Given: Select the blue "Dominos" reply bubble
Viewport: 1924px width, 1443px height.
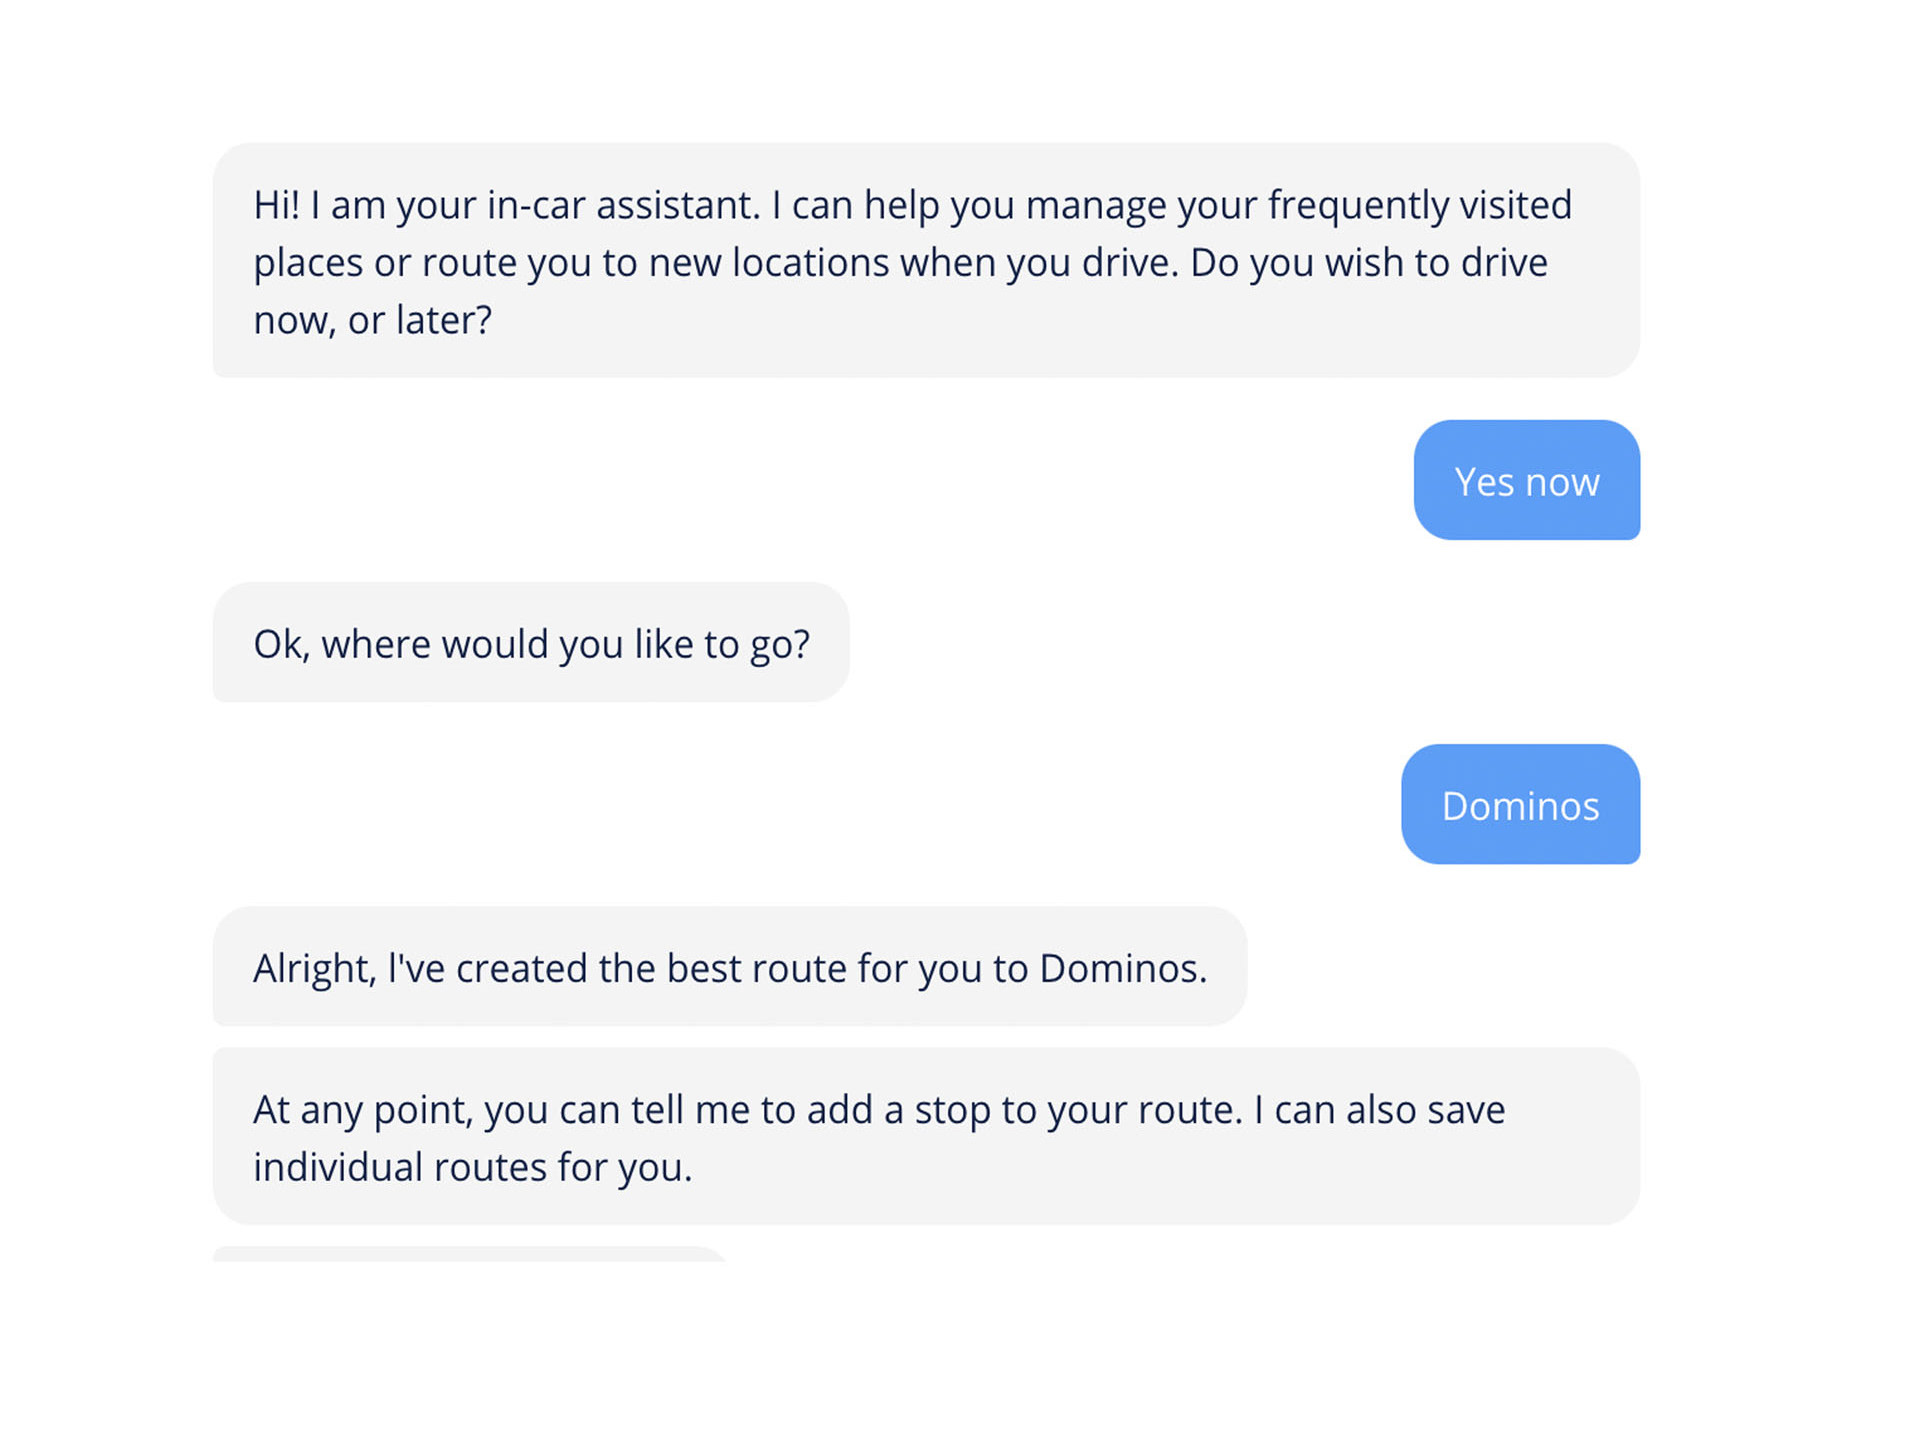Looking at the screenshot, I should click(x=1519, y=805).
